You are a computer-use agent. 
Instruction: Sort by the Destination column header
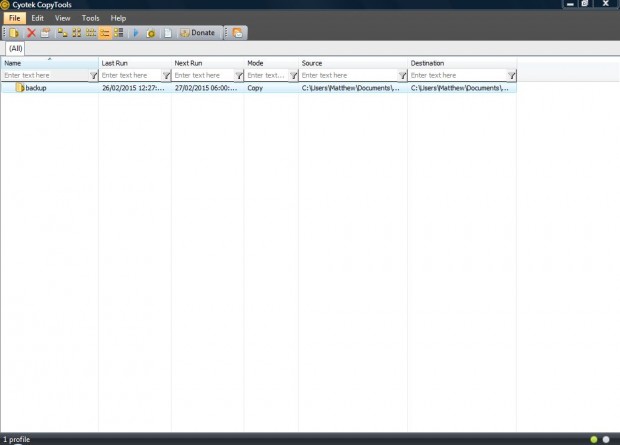click(x=462, y=63)
